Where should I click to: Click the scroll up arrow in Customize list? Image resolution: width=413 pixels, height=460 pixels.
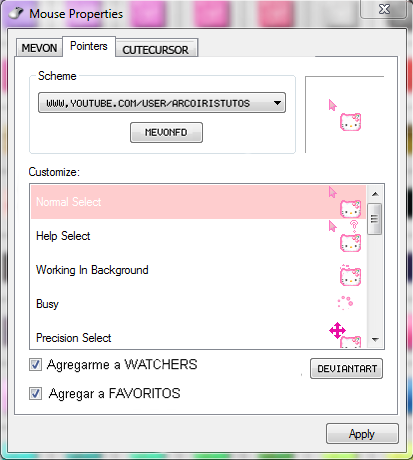[375, 194]
